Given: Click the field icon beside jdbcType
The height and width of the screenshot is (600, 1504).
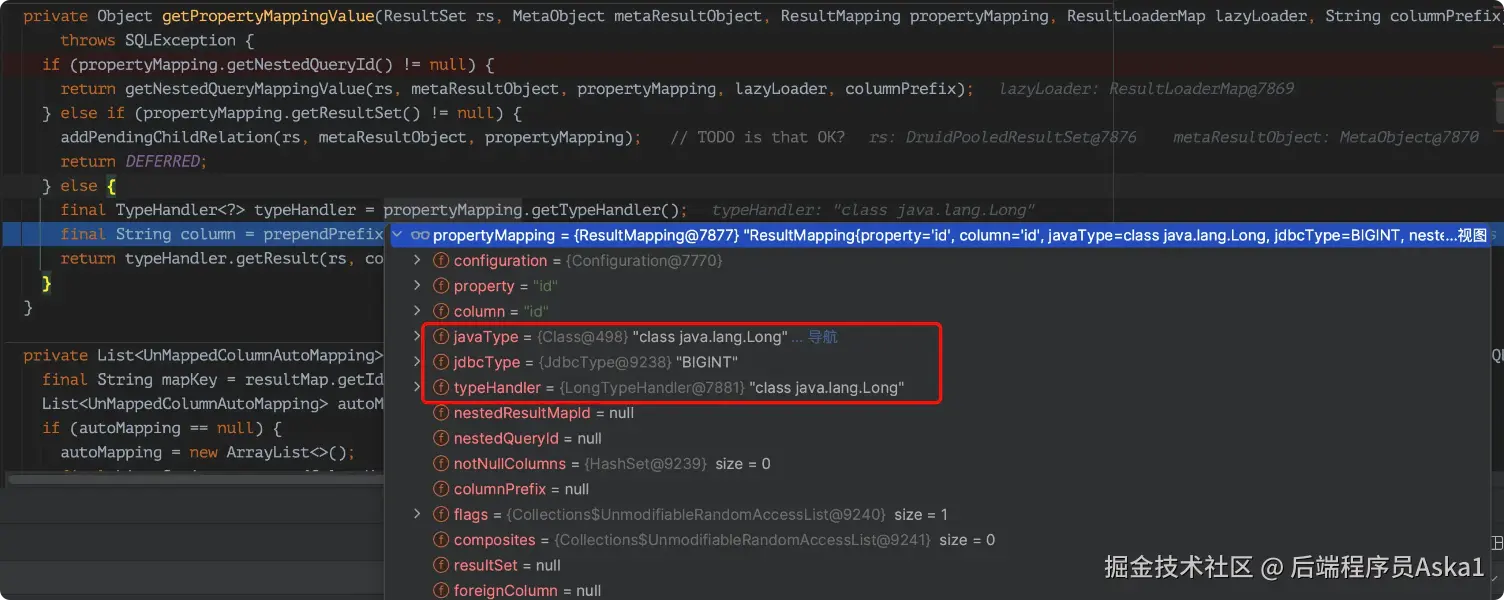Looking at the screenshot, I should tap(441, 362).
